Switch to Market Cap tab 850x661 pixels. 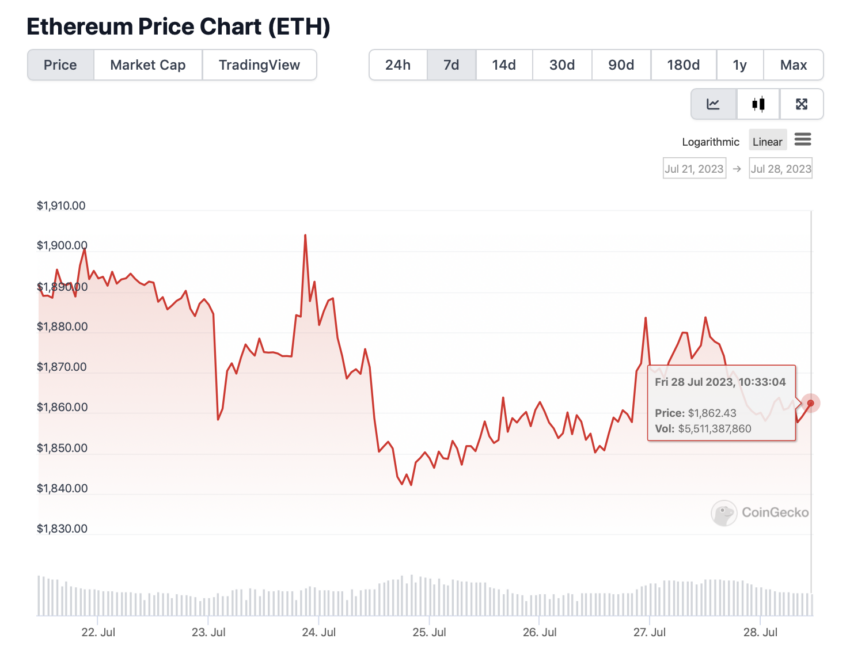coord(148,65)
